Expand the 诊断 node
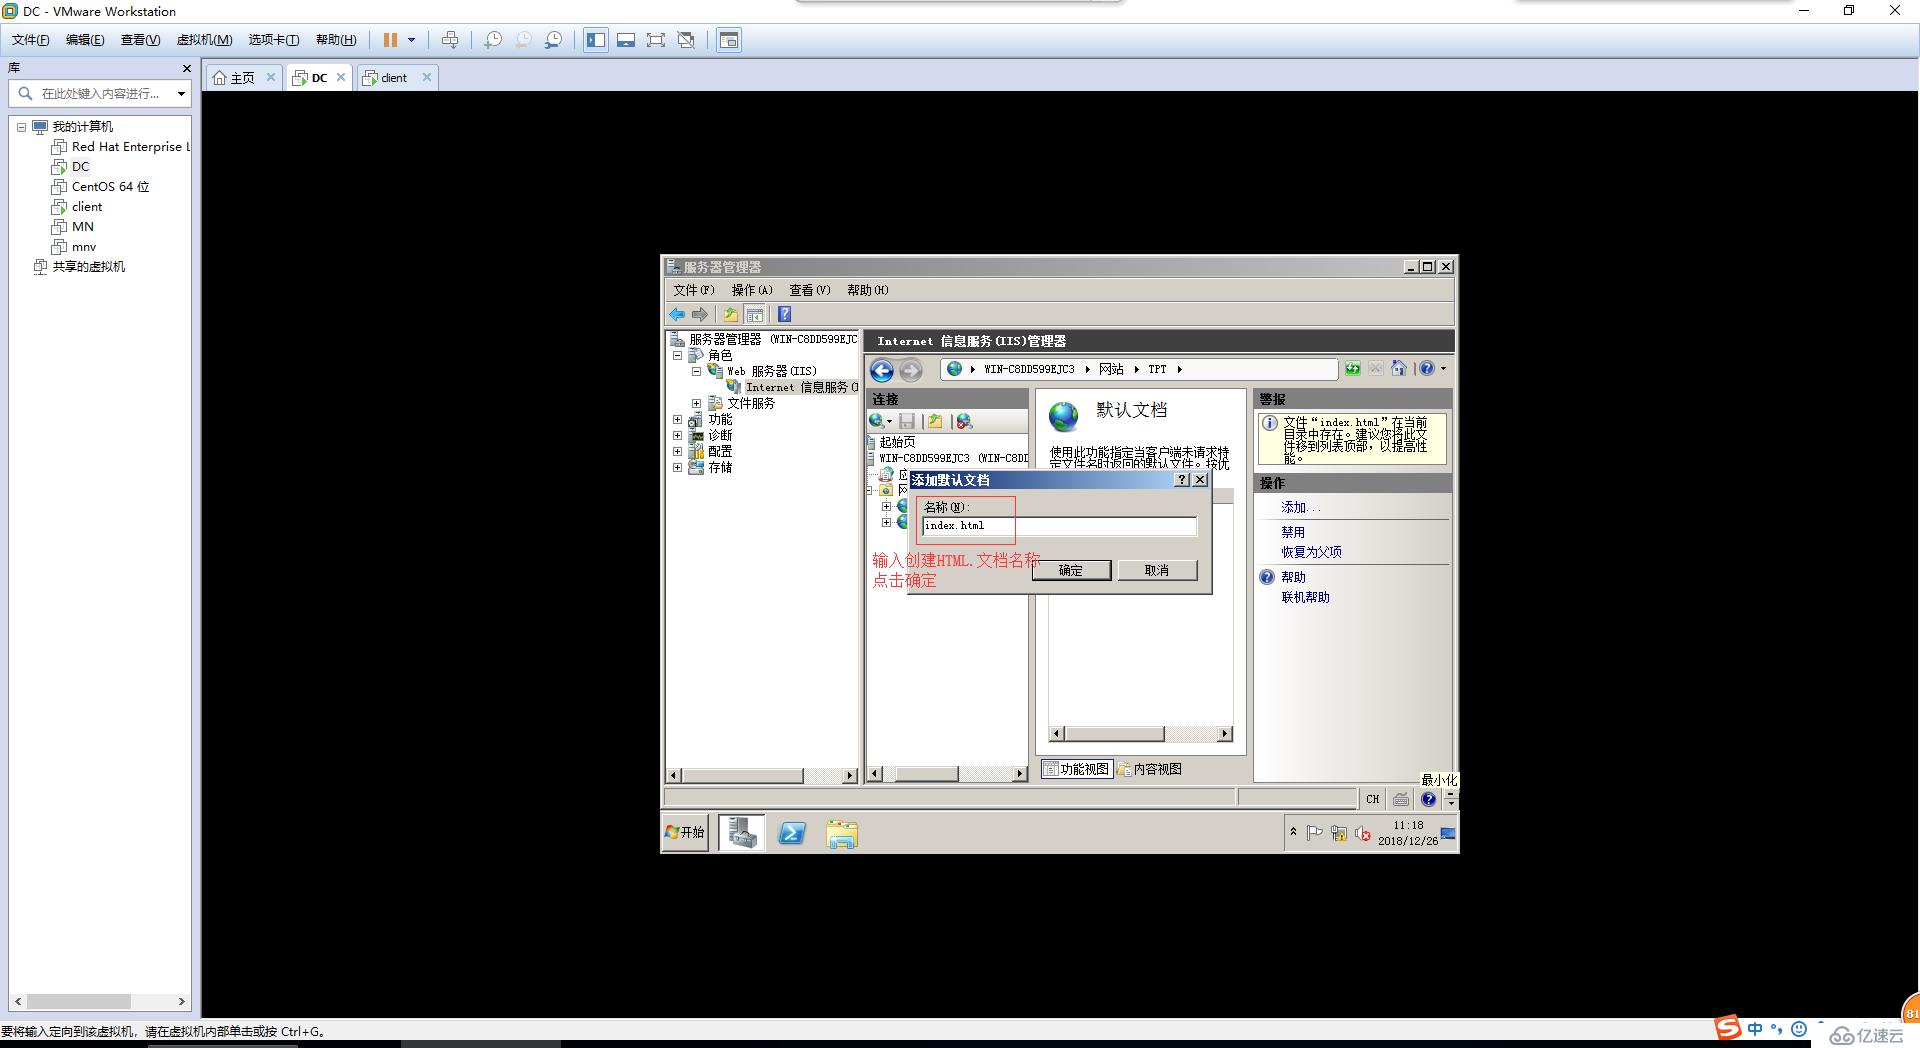 (677, 436)
